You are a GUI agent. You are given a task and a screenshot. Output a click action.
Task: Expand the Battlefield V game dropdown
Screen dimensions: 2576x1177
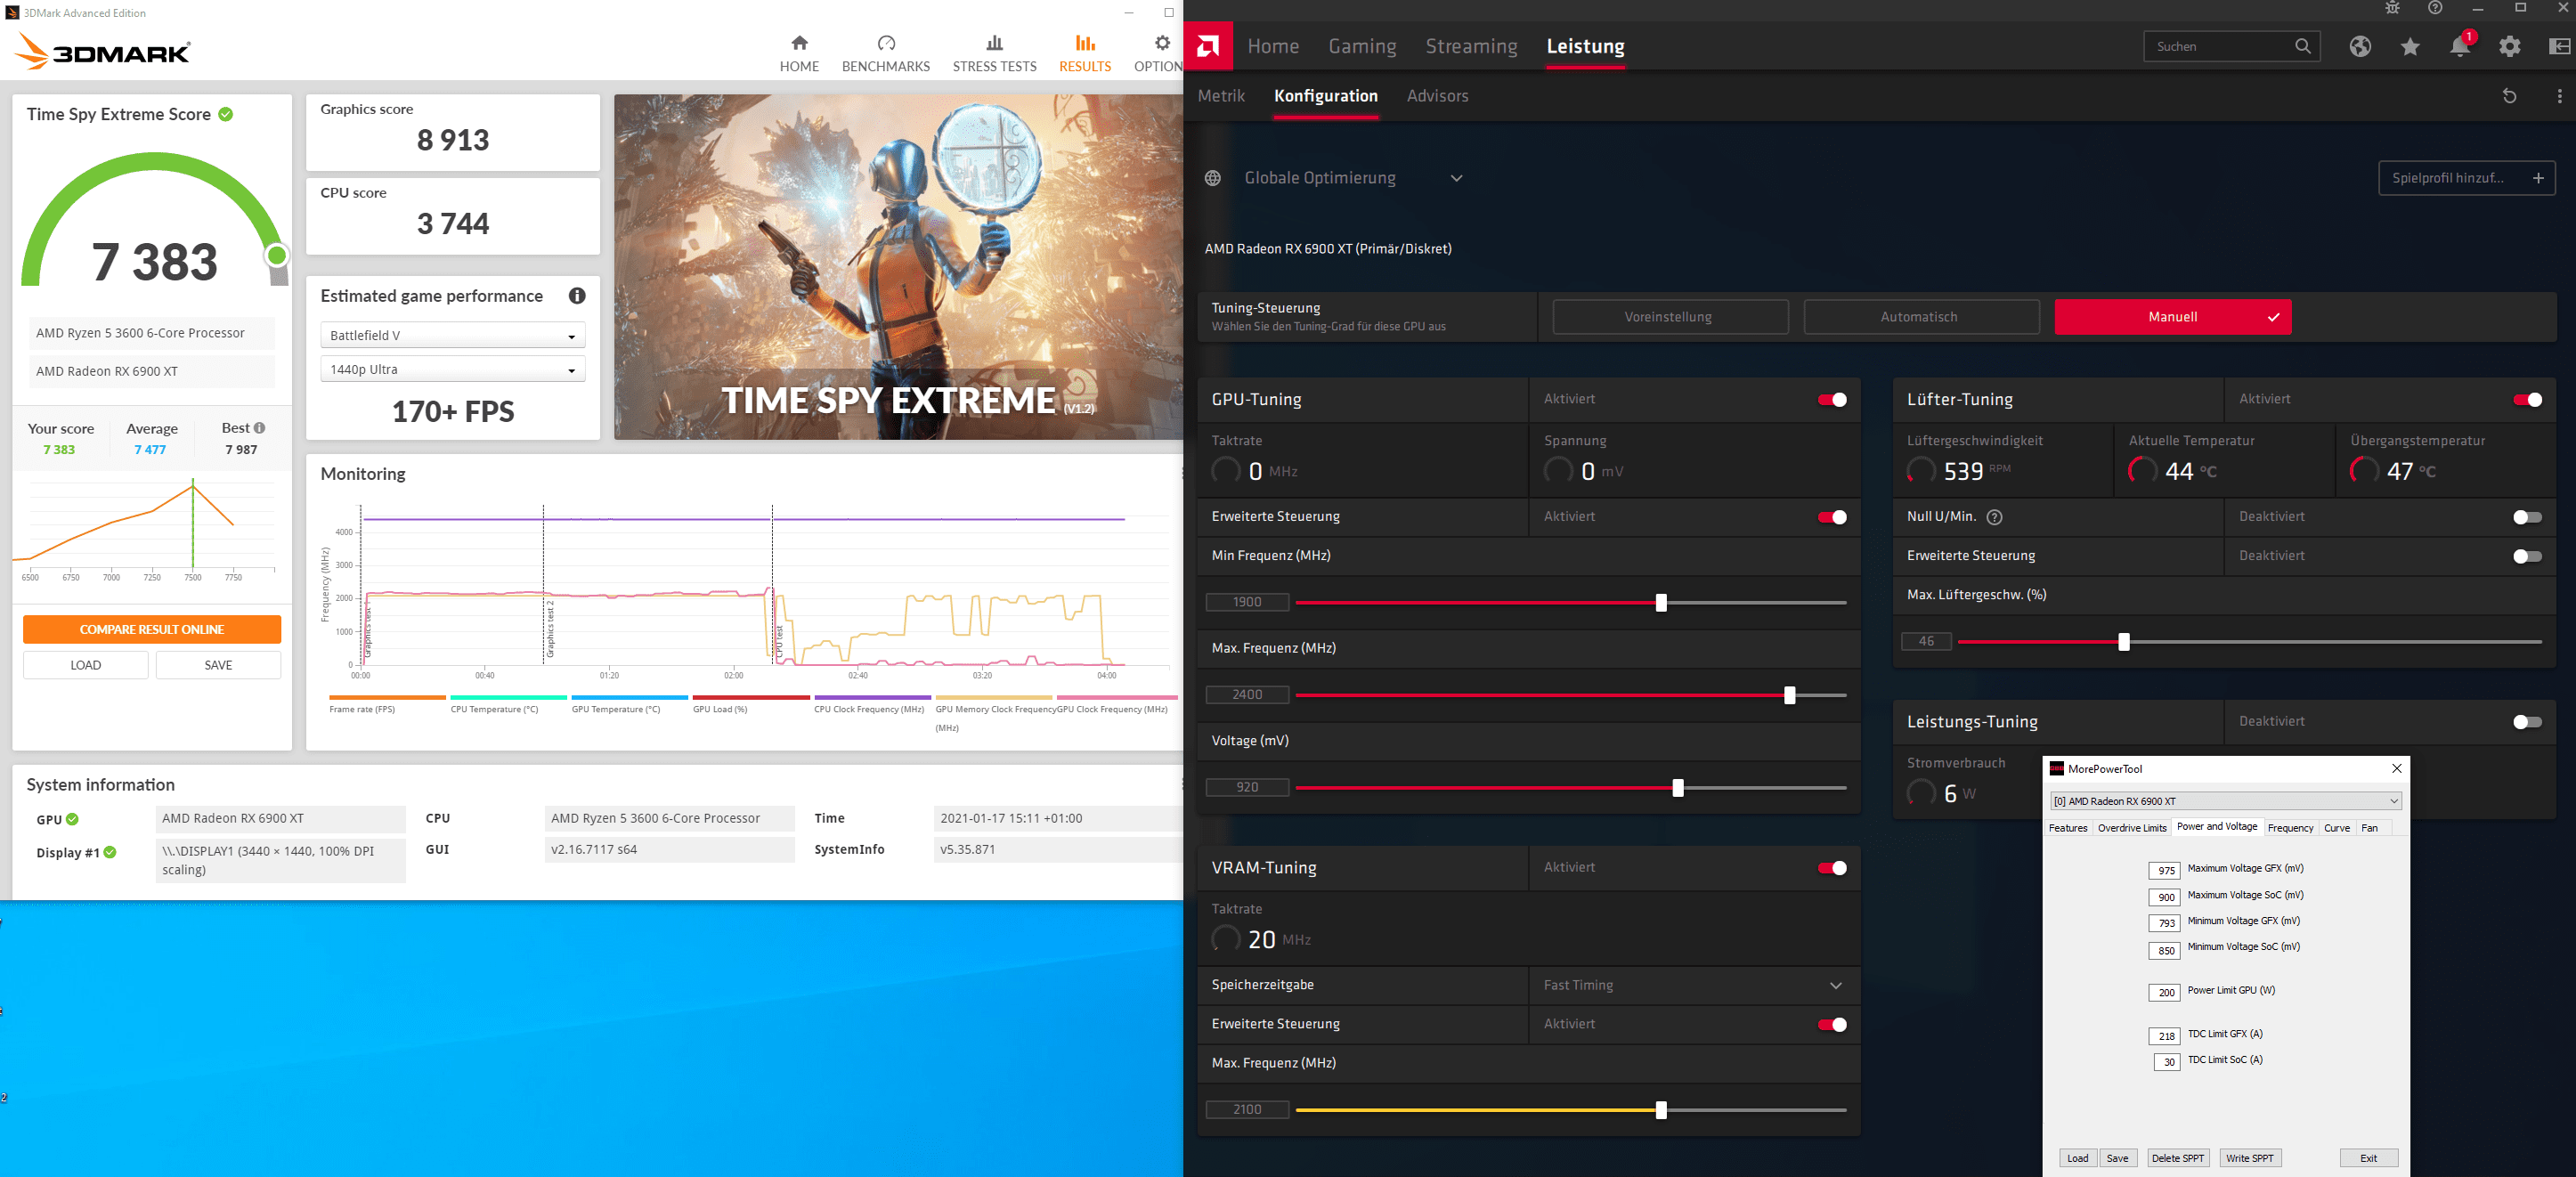point(452,335)
